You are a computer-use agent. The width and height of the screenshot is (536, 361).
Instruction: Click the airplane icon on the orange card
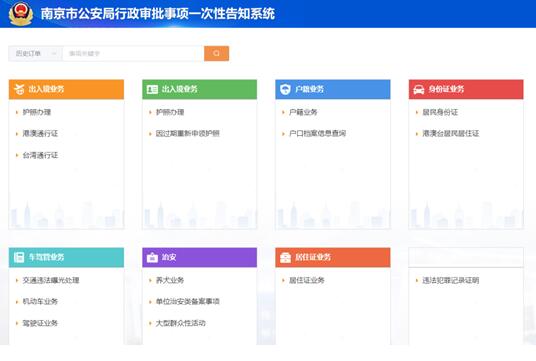[x=19, y=89]
